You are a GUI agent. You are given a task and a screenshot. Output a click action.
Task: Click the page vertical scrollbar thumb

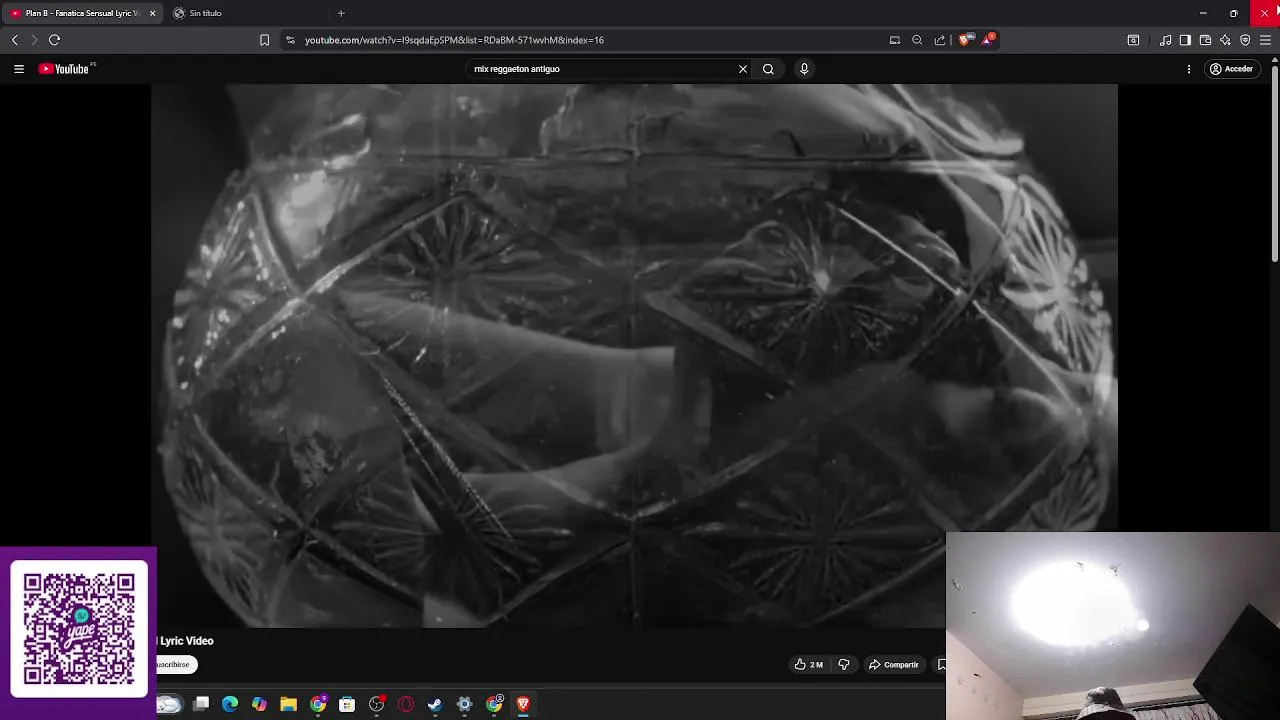(1274, 165)
